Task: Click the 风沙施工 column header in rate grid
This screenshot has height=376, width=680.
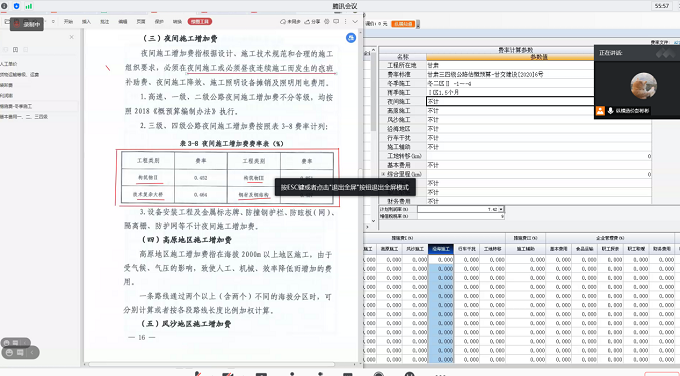Action: 415,249
